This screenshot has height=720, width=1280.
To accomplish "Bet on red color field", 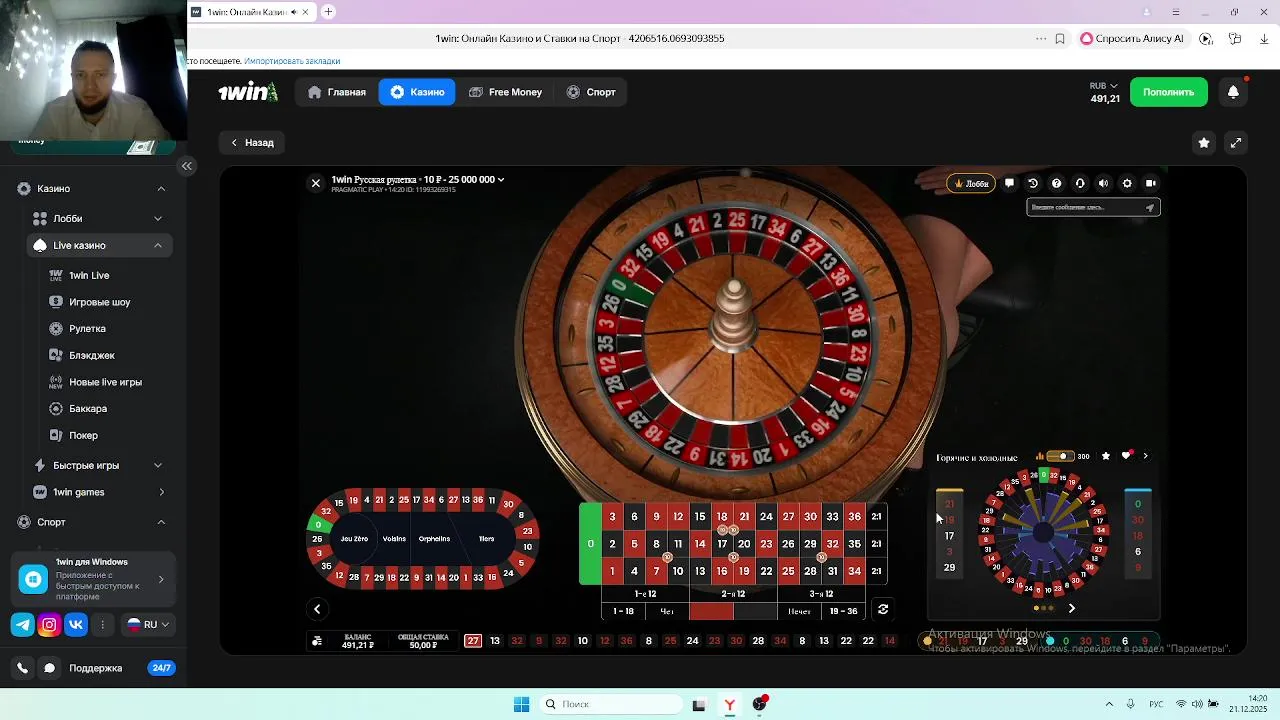I will [x=711, y=611].
